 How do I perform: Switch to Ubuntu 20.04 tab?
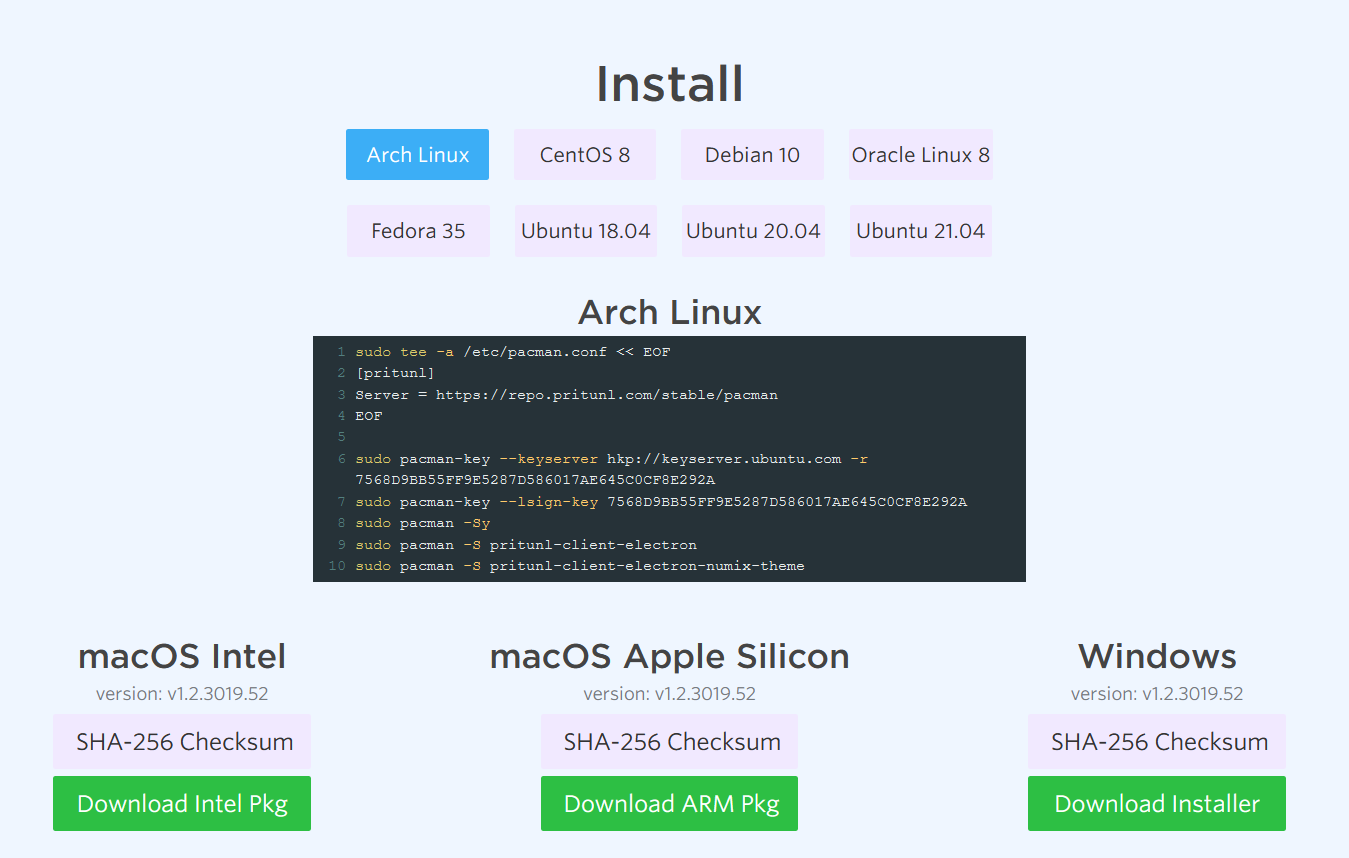pyautogui.click(x=753, y=231)
